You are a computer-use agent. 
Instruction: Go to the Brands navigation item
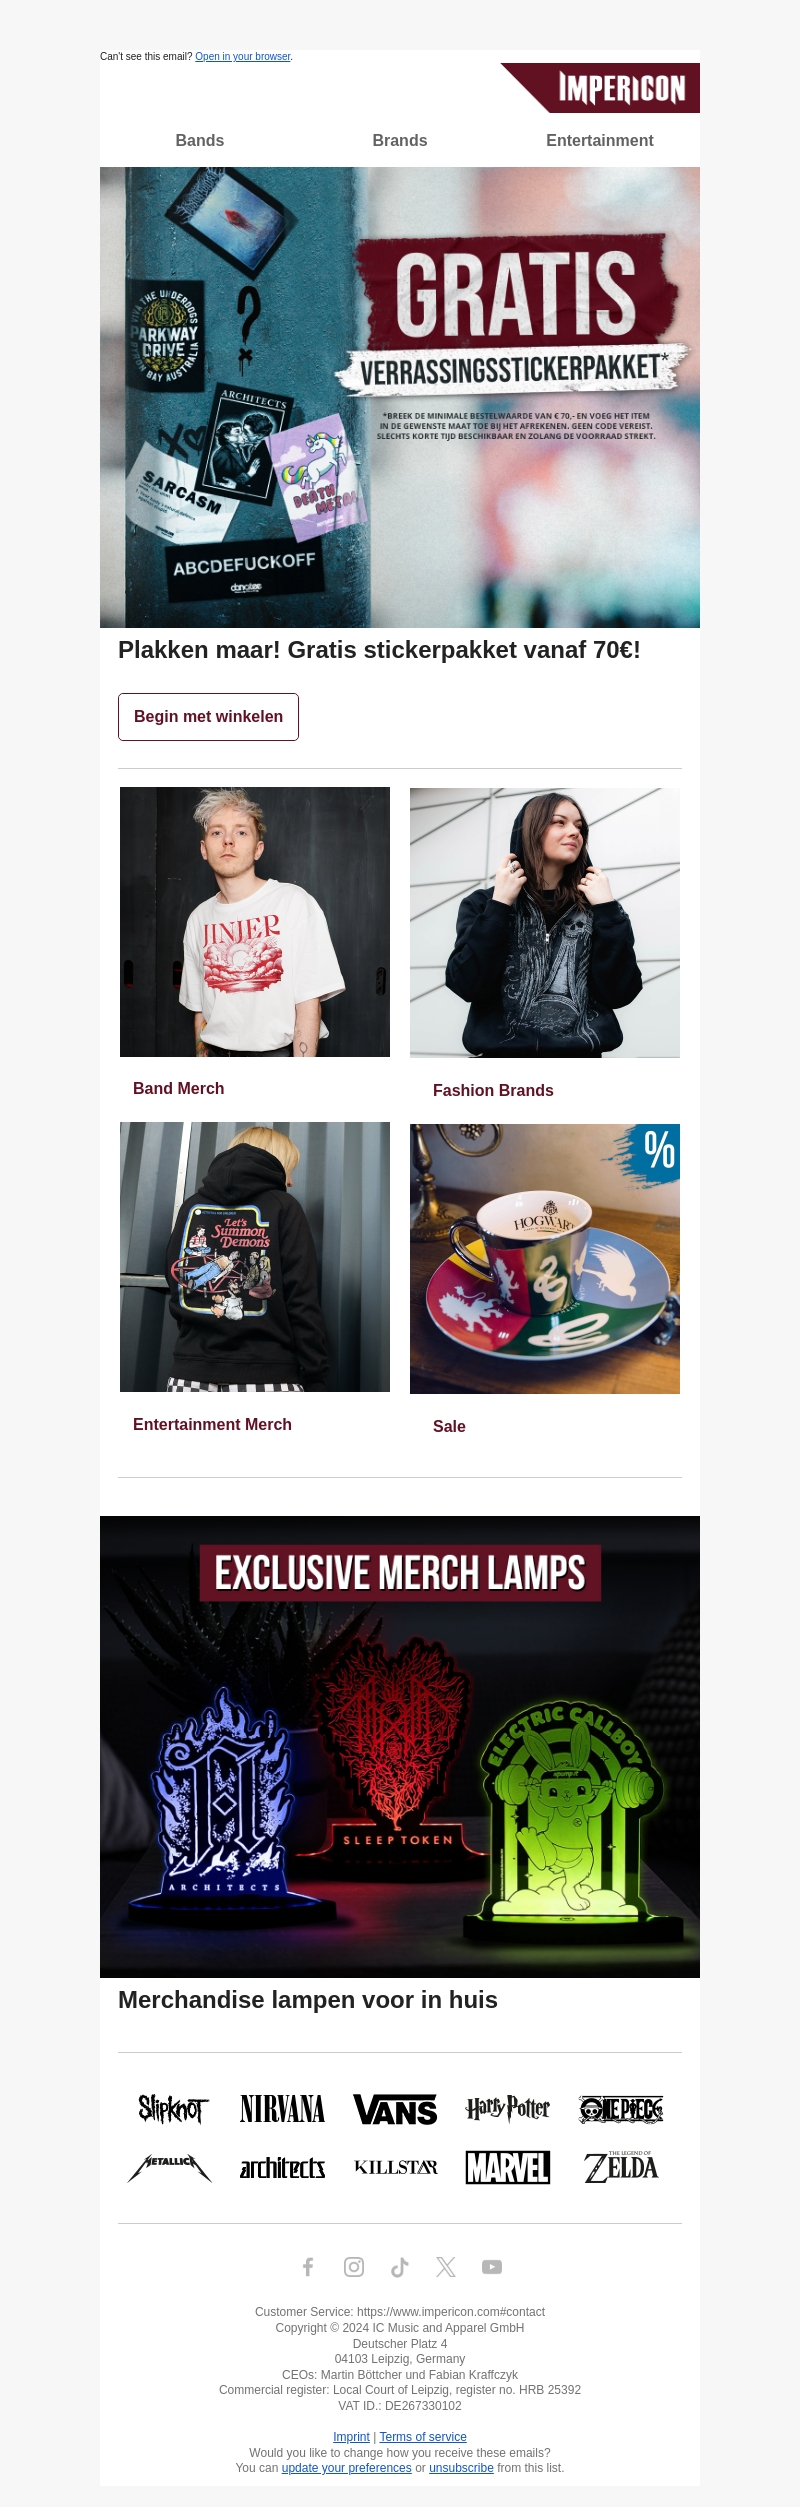tap(400, 141)
